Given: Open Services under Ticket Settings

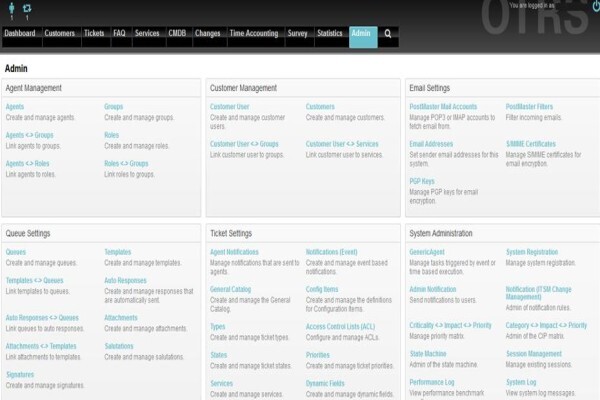Looking at the screenshot, I should 222,383.
